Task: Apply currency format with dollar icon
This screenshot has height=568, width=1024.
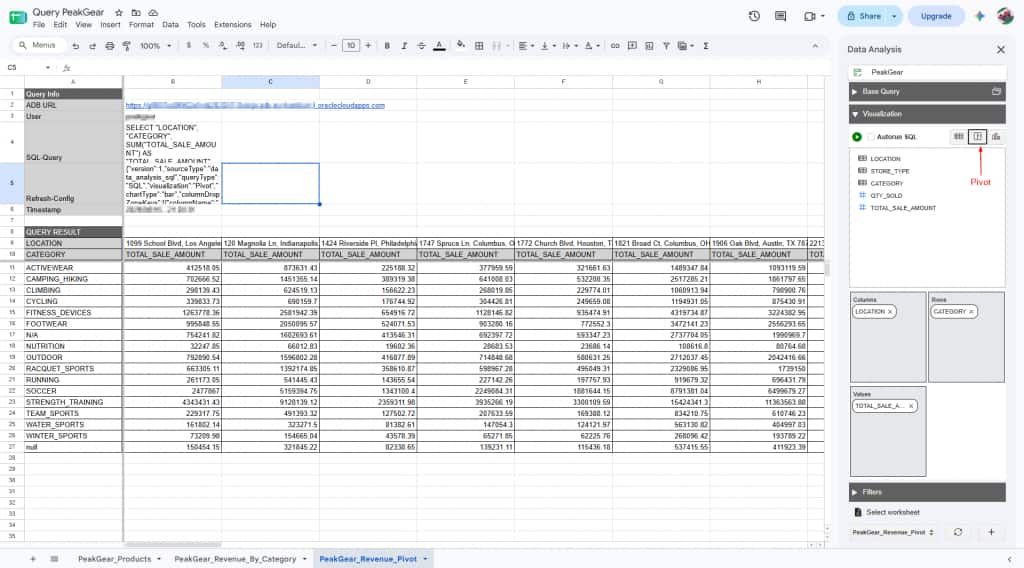Action: coord(189,46)
